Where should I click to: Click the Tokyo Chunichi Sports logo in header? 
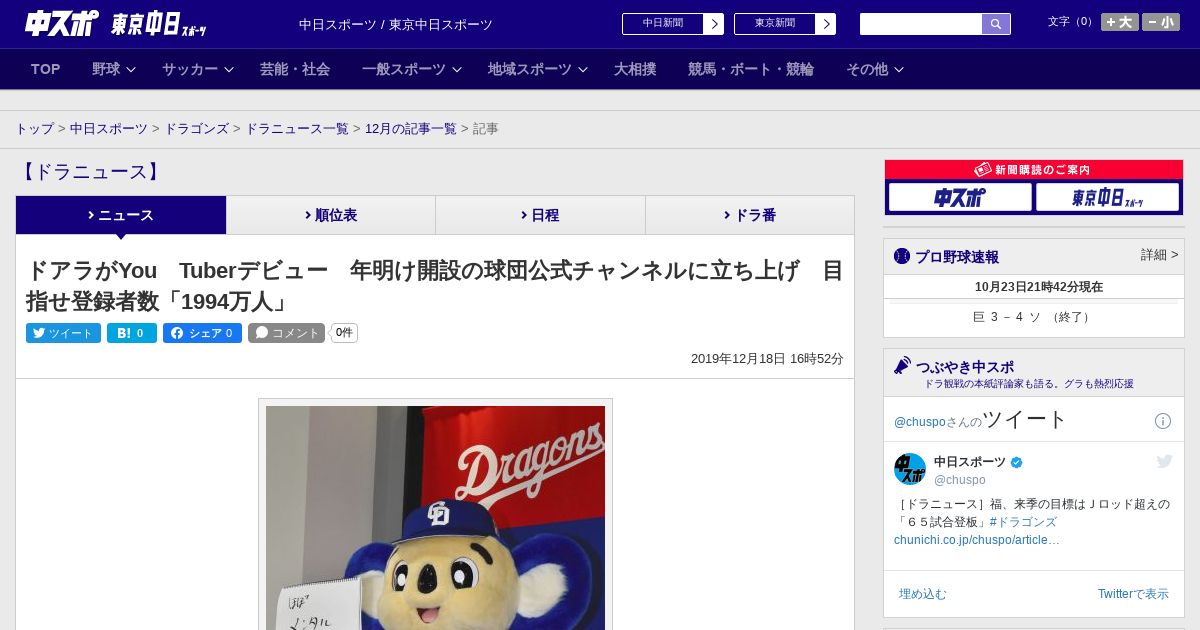(158, 24)
